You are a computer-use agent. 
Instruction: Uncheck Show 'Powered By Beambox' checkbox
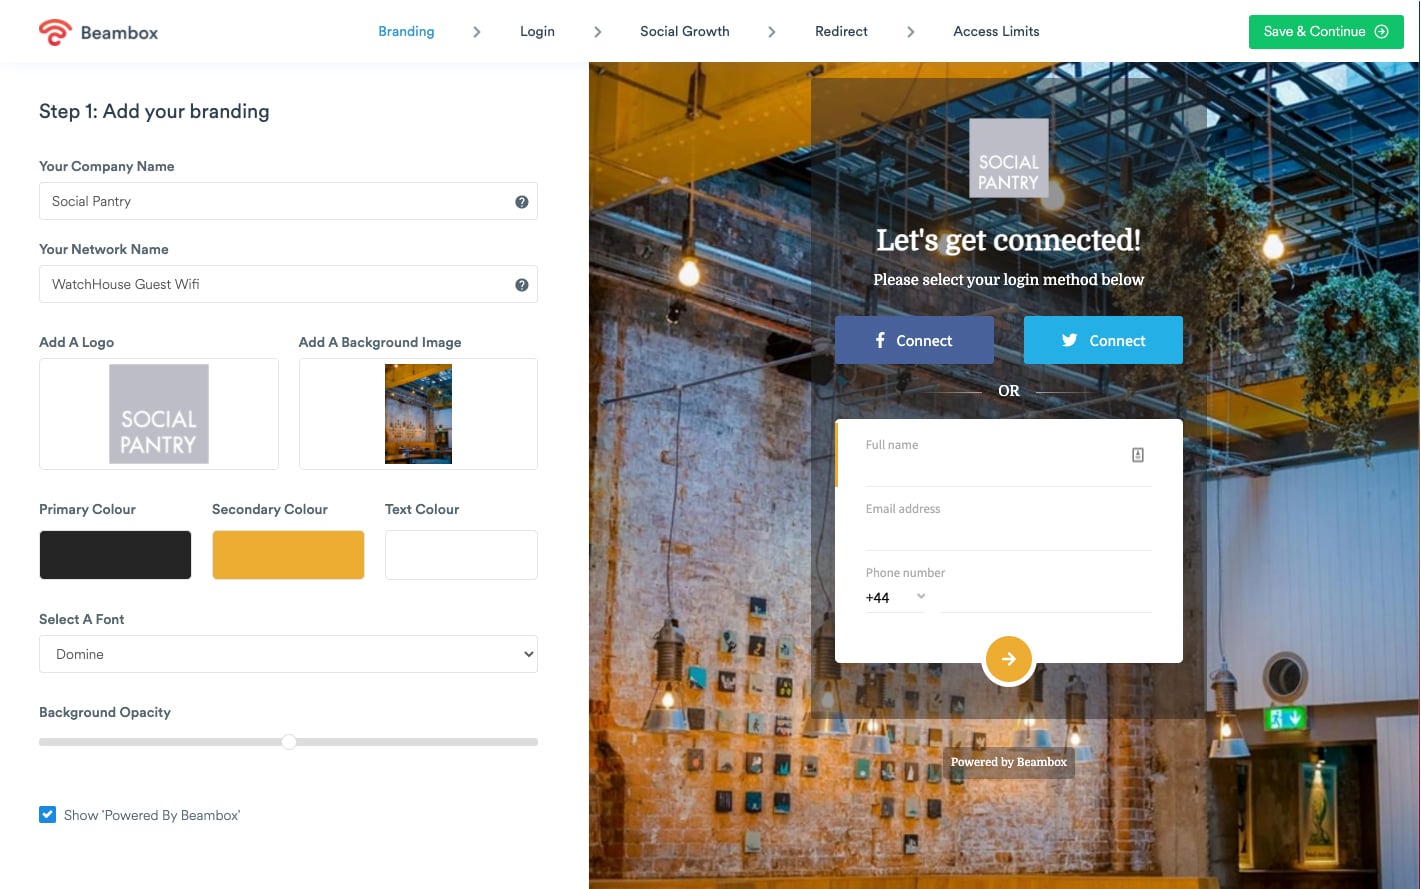click(x=48, y=815)
